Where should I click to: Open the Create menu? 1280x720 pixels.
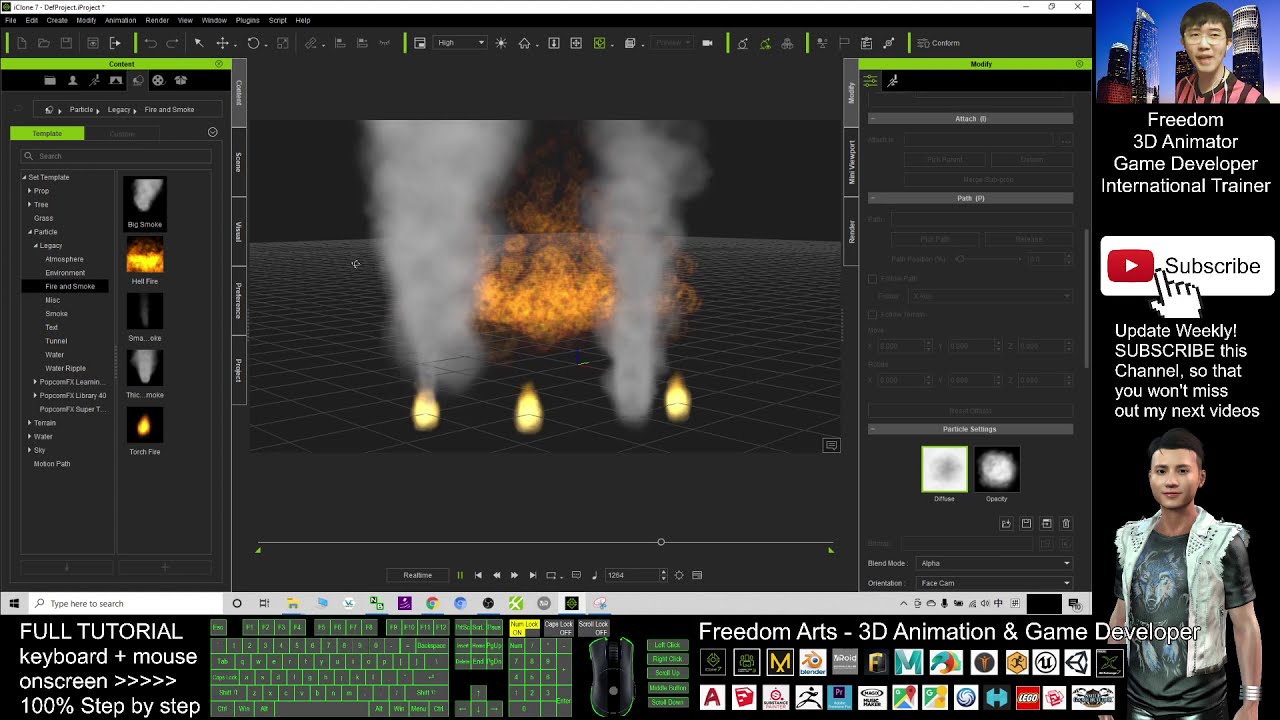coord(57,20)
